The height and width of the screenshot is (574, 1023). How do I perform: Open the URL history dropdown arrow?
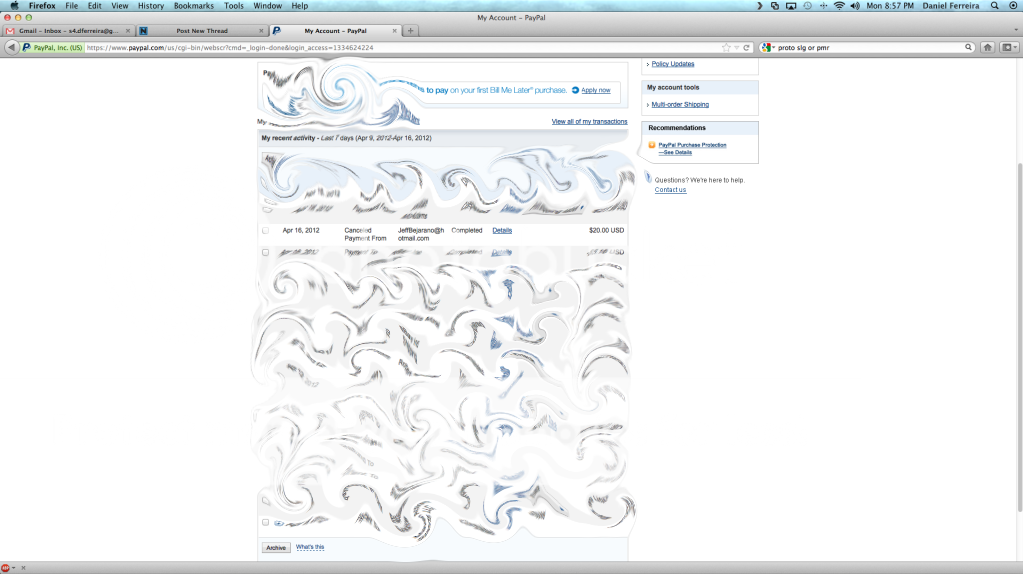(x=737, y=48)
